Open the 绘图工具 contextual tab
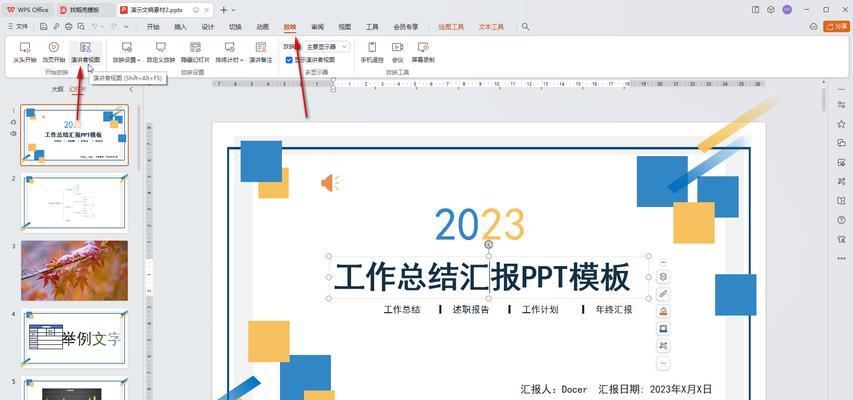Image resolution: width=853 pixels, height=400 pixels. click(x=451, y=27)
